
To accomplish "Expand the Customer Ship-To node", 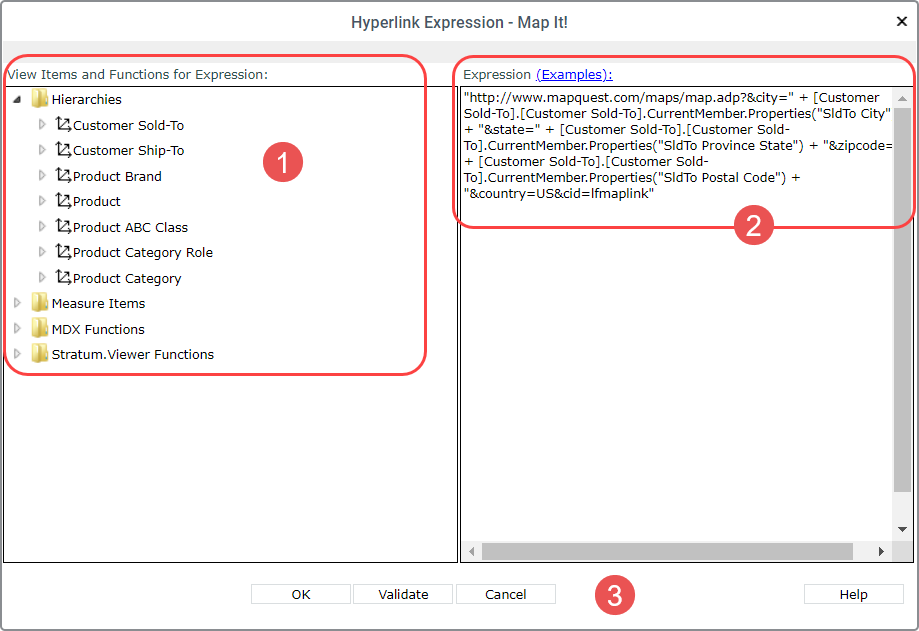I will tap(42, 150).
